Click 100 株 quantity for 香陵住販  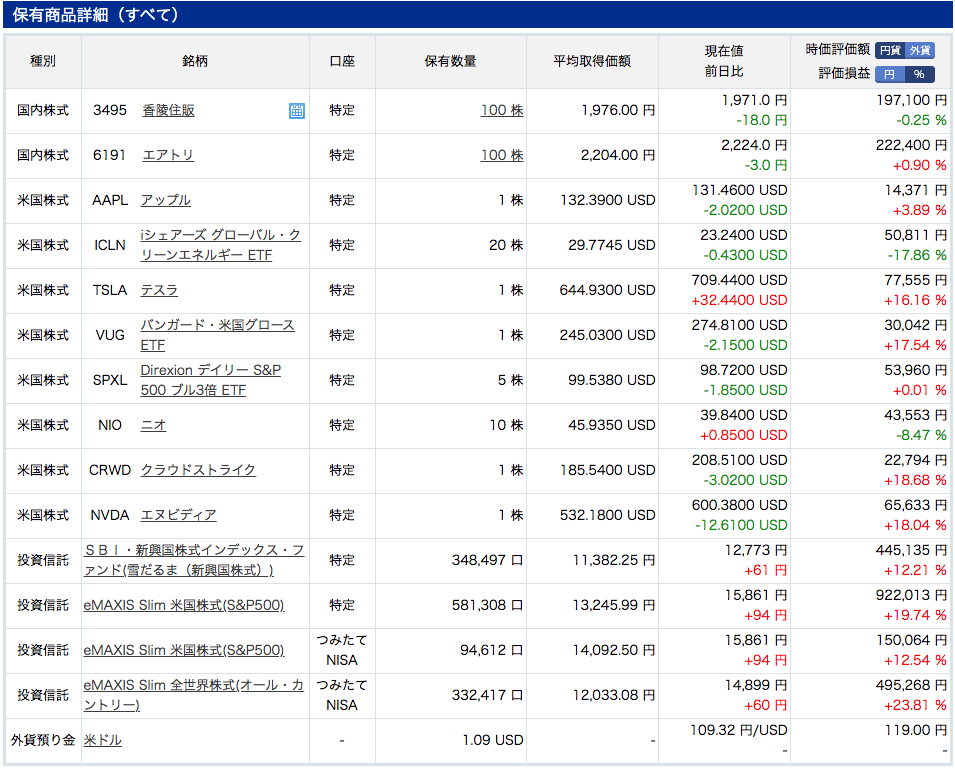[x=502, y=110]
